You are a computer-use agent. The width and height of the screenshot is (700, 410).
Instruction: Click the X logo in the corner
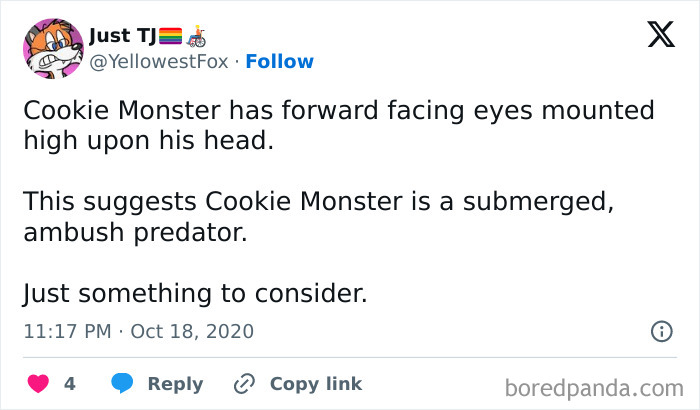pos(660,36)
